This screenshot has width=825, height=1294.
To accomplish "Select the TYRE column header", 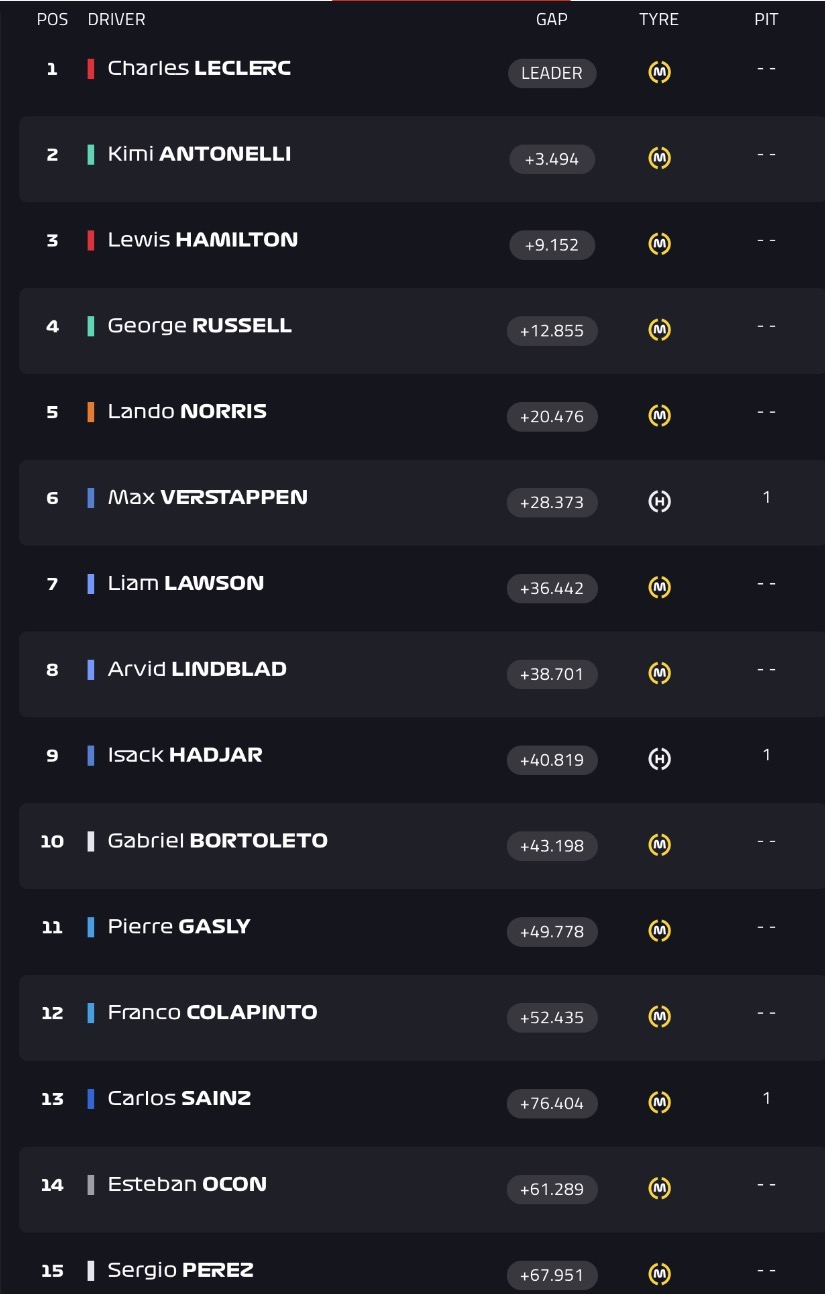I will [x=659, y=19].
